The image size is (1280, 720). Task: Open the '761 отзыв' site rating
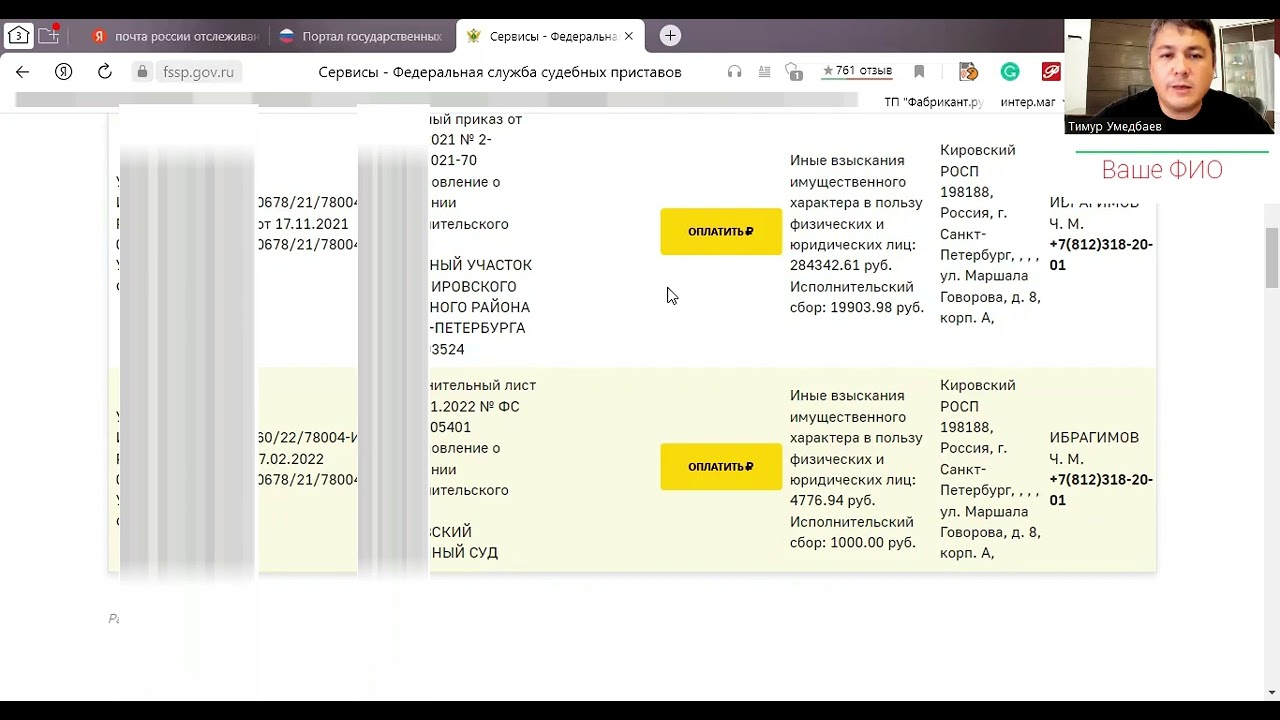pyautogui.click(x=857, y=72)
